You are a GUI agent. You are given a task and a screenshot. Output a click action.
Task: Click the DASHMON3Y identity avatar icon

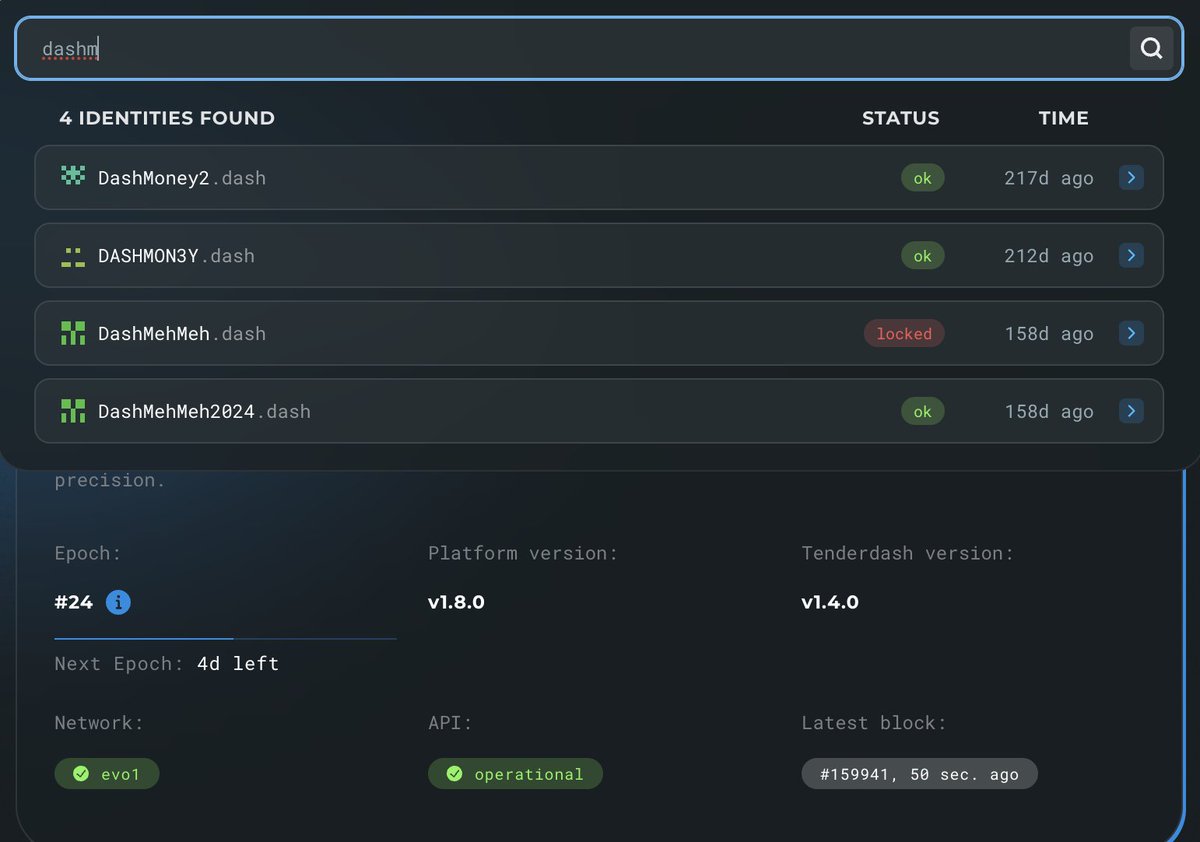[73, 256]
